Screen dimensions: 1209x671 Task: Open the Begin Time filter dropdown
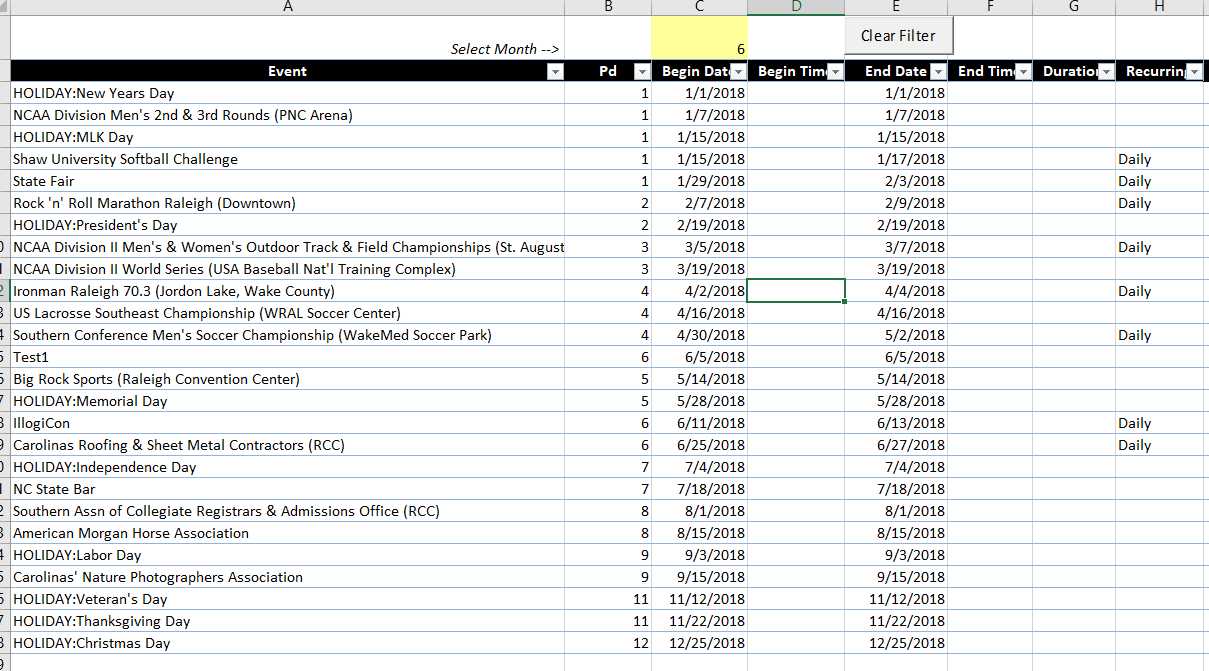click(x=835, y=72)
